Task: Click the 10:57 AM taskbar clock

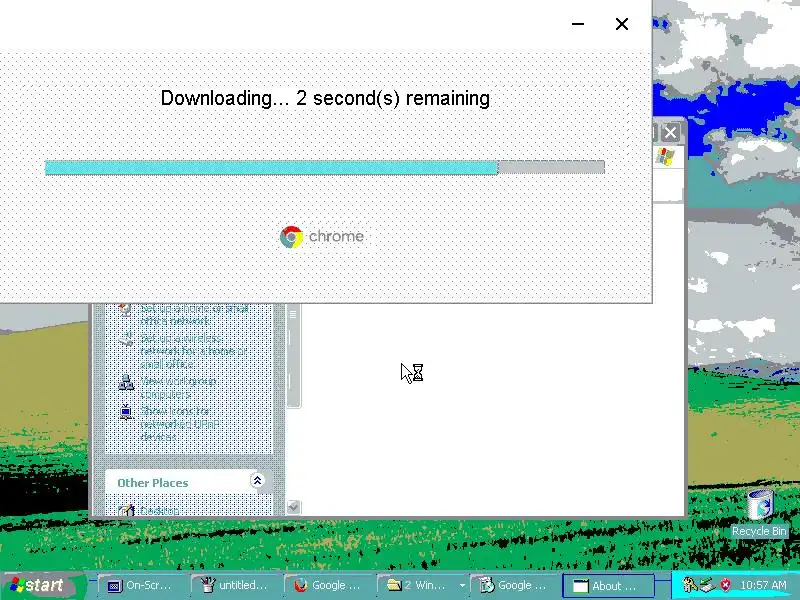Action: tap(764, 585)
